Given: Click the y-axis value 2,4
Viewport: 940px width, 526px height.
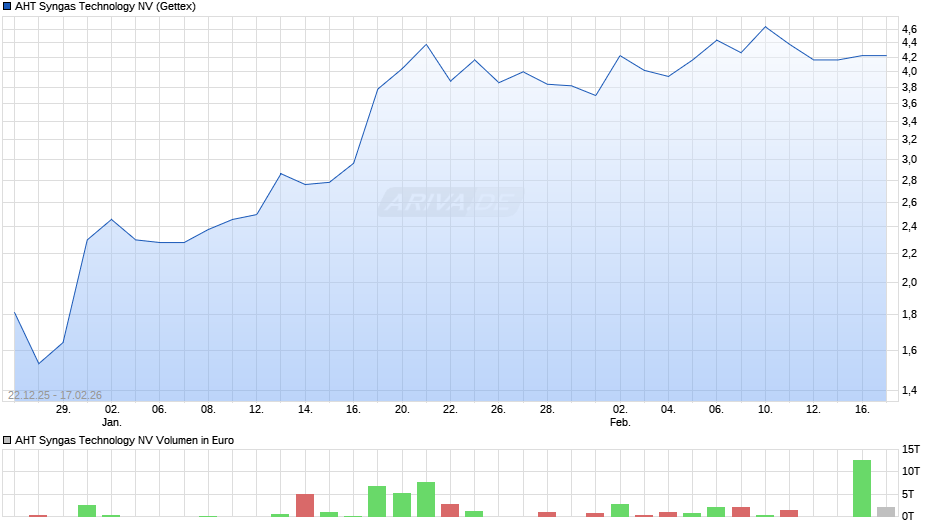Looking at the screenshot, I should coord(909,227).
